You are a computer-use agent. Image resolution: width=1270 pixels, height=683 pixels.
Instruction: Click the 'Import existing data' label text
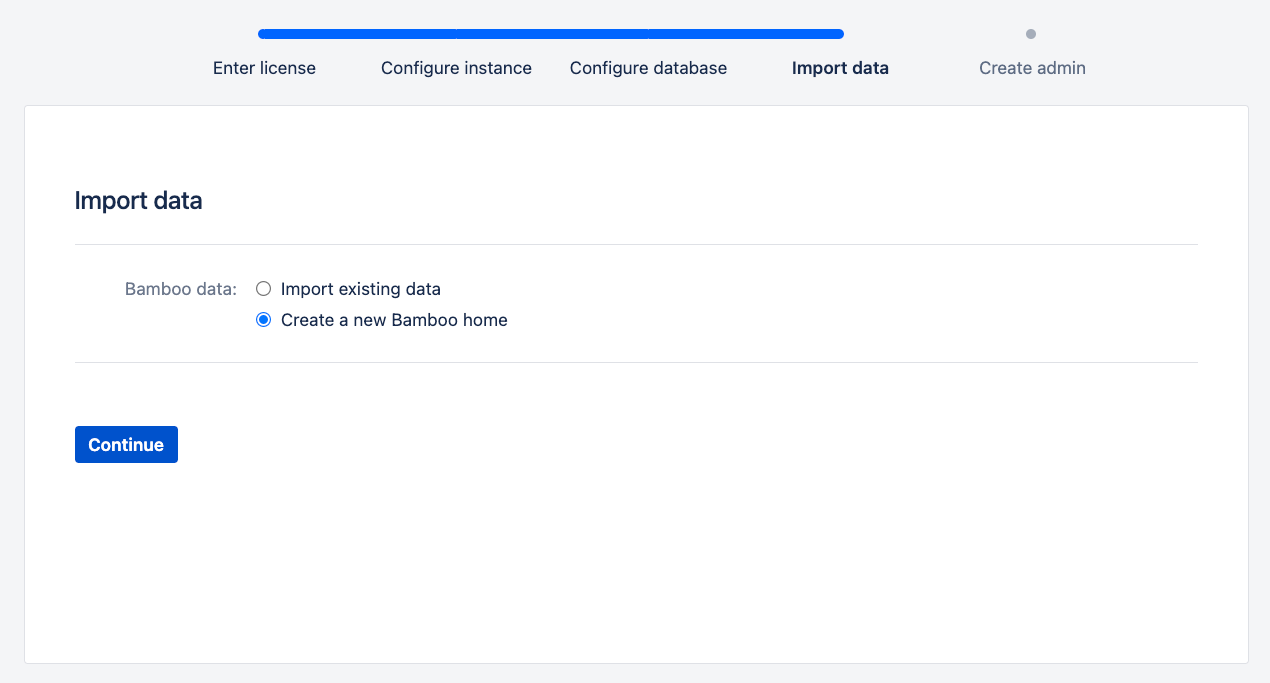[x=361, y=289]
